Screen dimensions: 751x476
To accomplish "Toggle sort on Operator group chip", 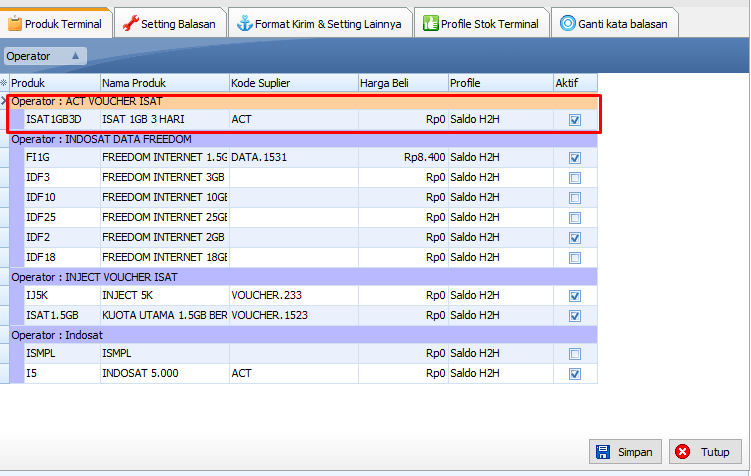I will point(45,56).
